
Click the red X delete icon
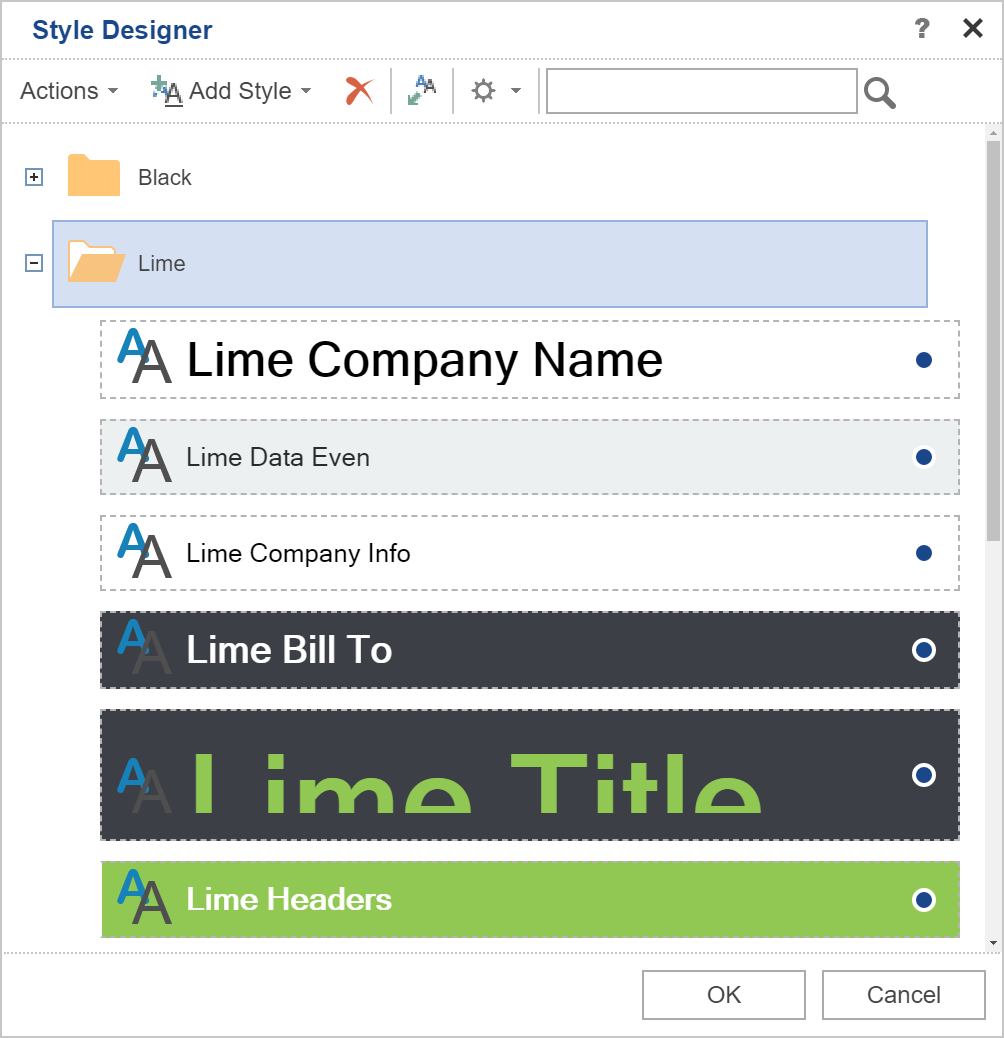pos(359,91)
